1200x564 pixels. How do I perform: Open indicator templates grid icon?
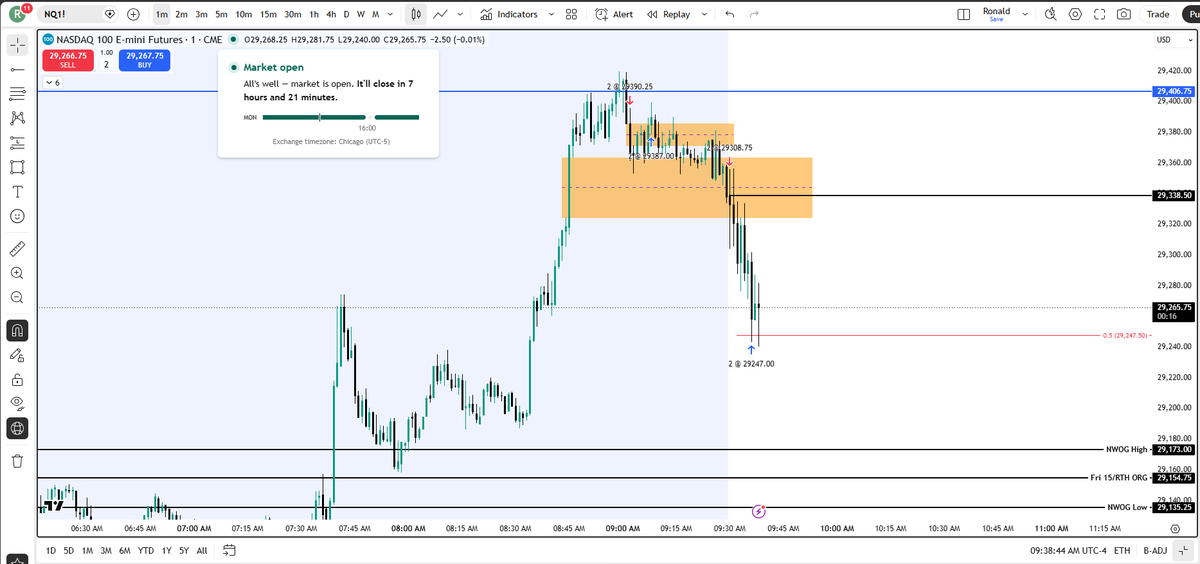point(571,14)
